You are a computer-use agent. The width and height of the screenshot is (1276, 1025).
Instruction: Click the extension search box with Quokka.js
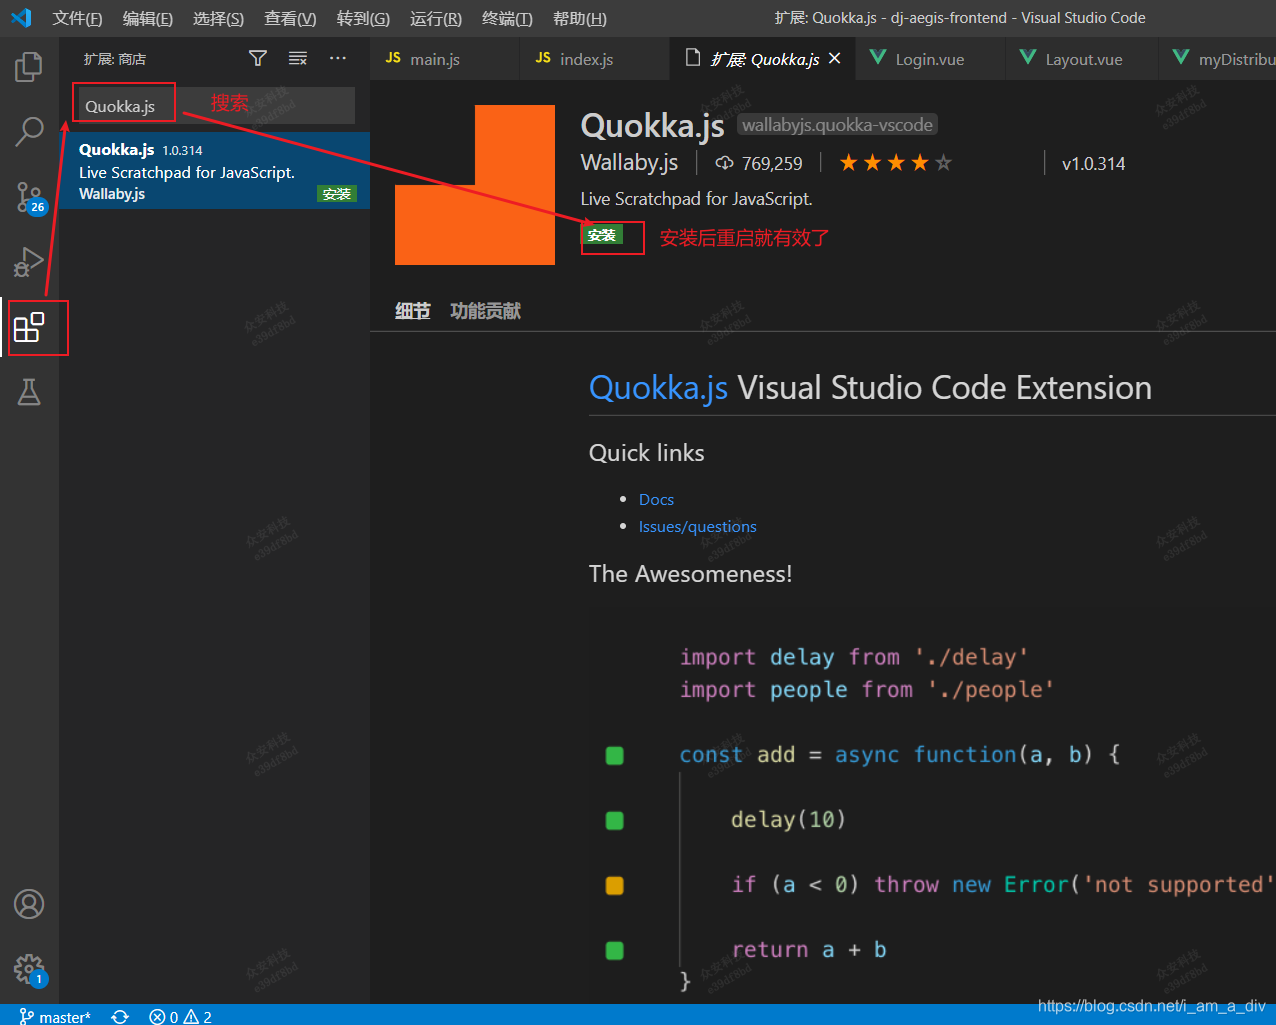[215, 105]
